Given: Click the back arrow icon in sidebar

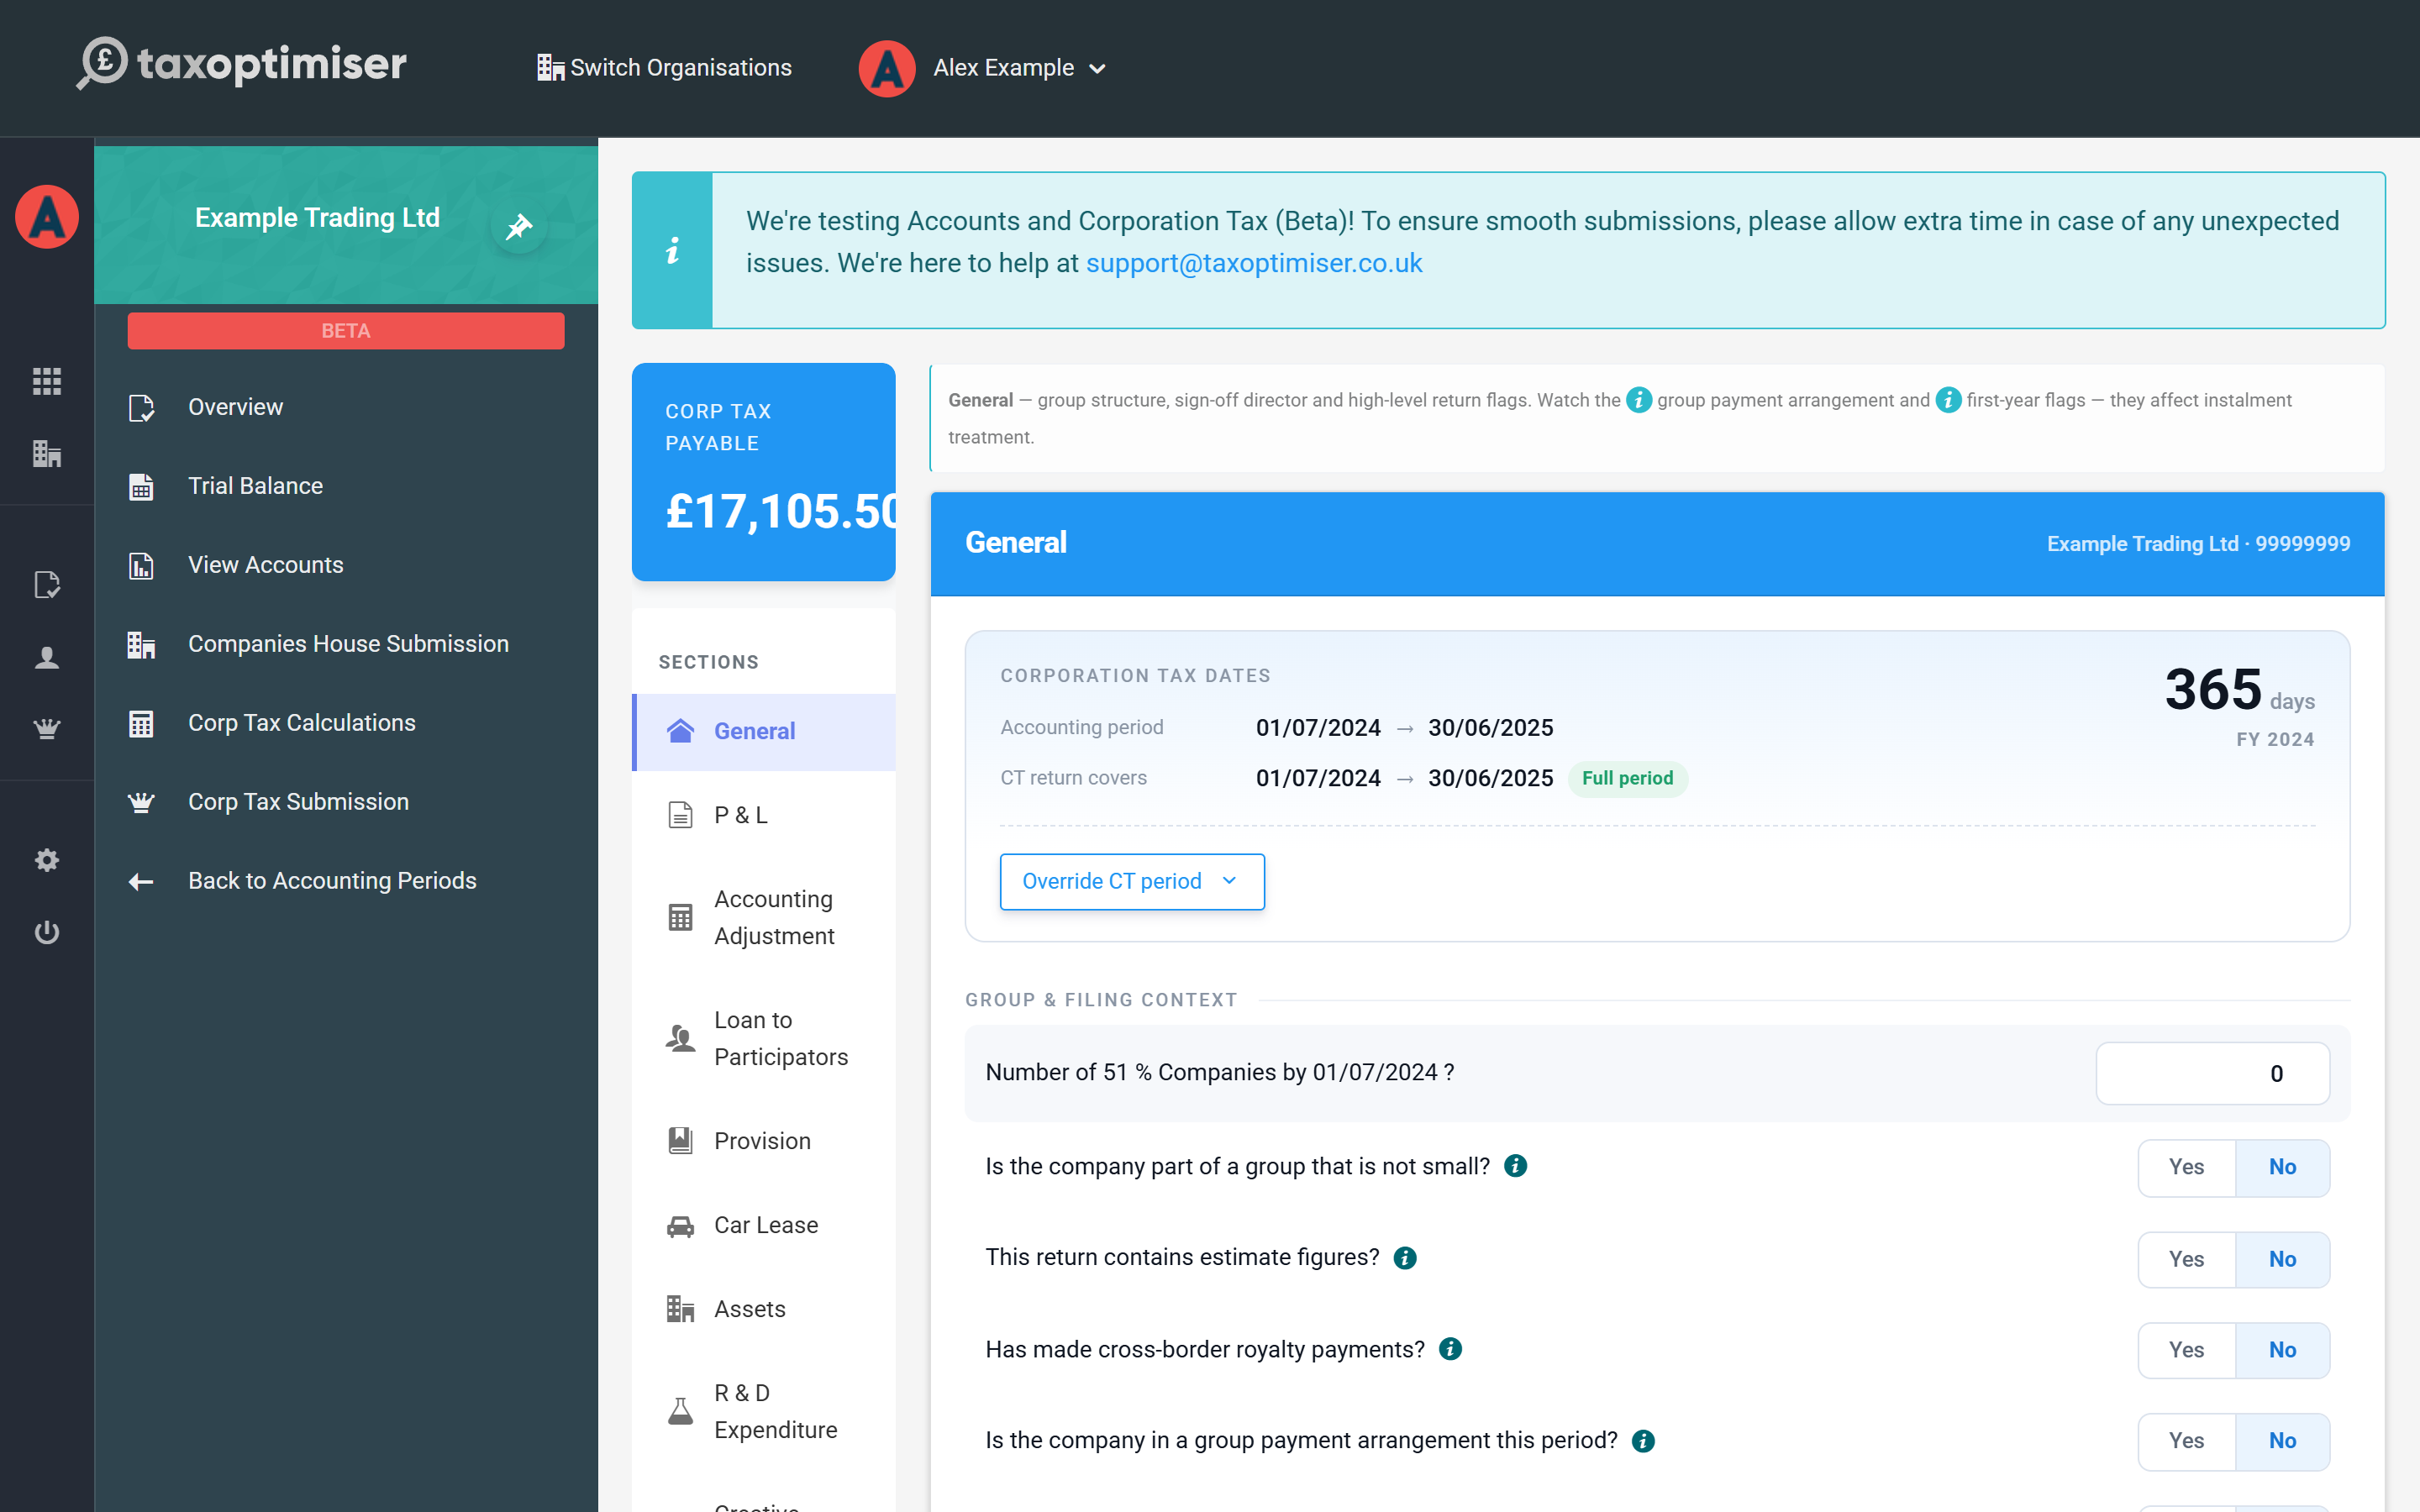Looking at the screenshot, I should [141, 881].
